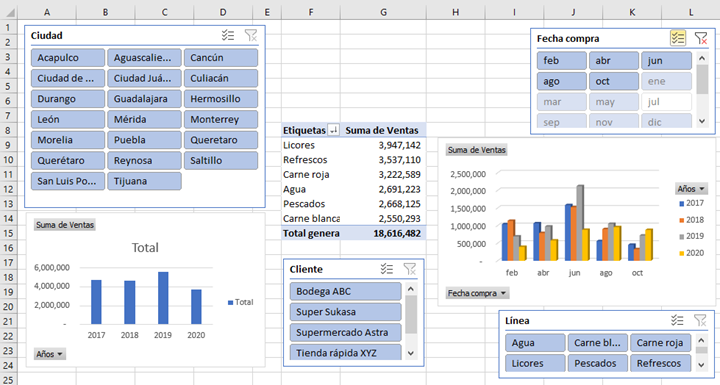The image size is (720, 385).
Task: Select Hermosillo city button
Action: [x=221, y=99]
